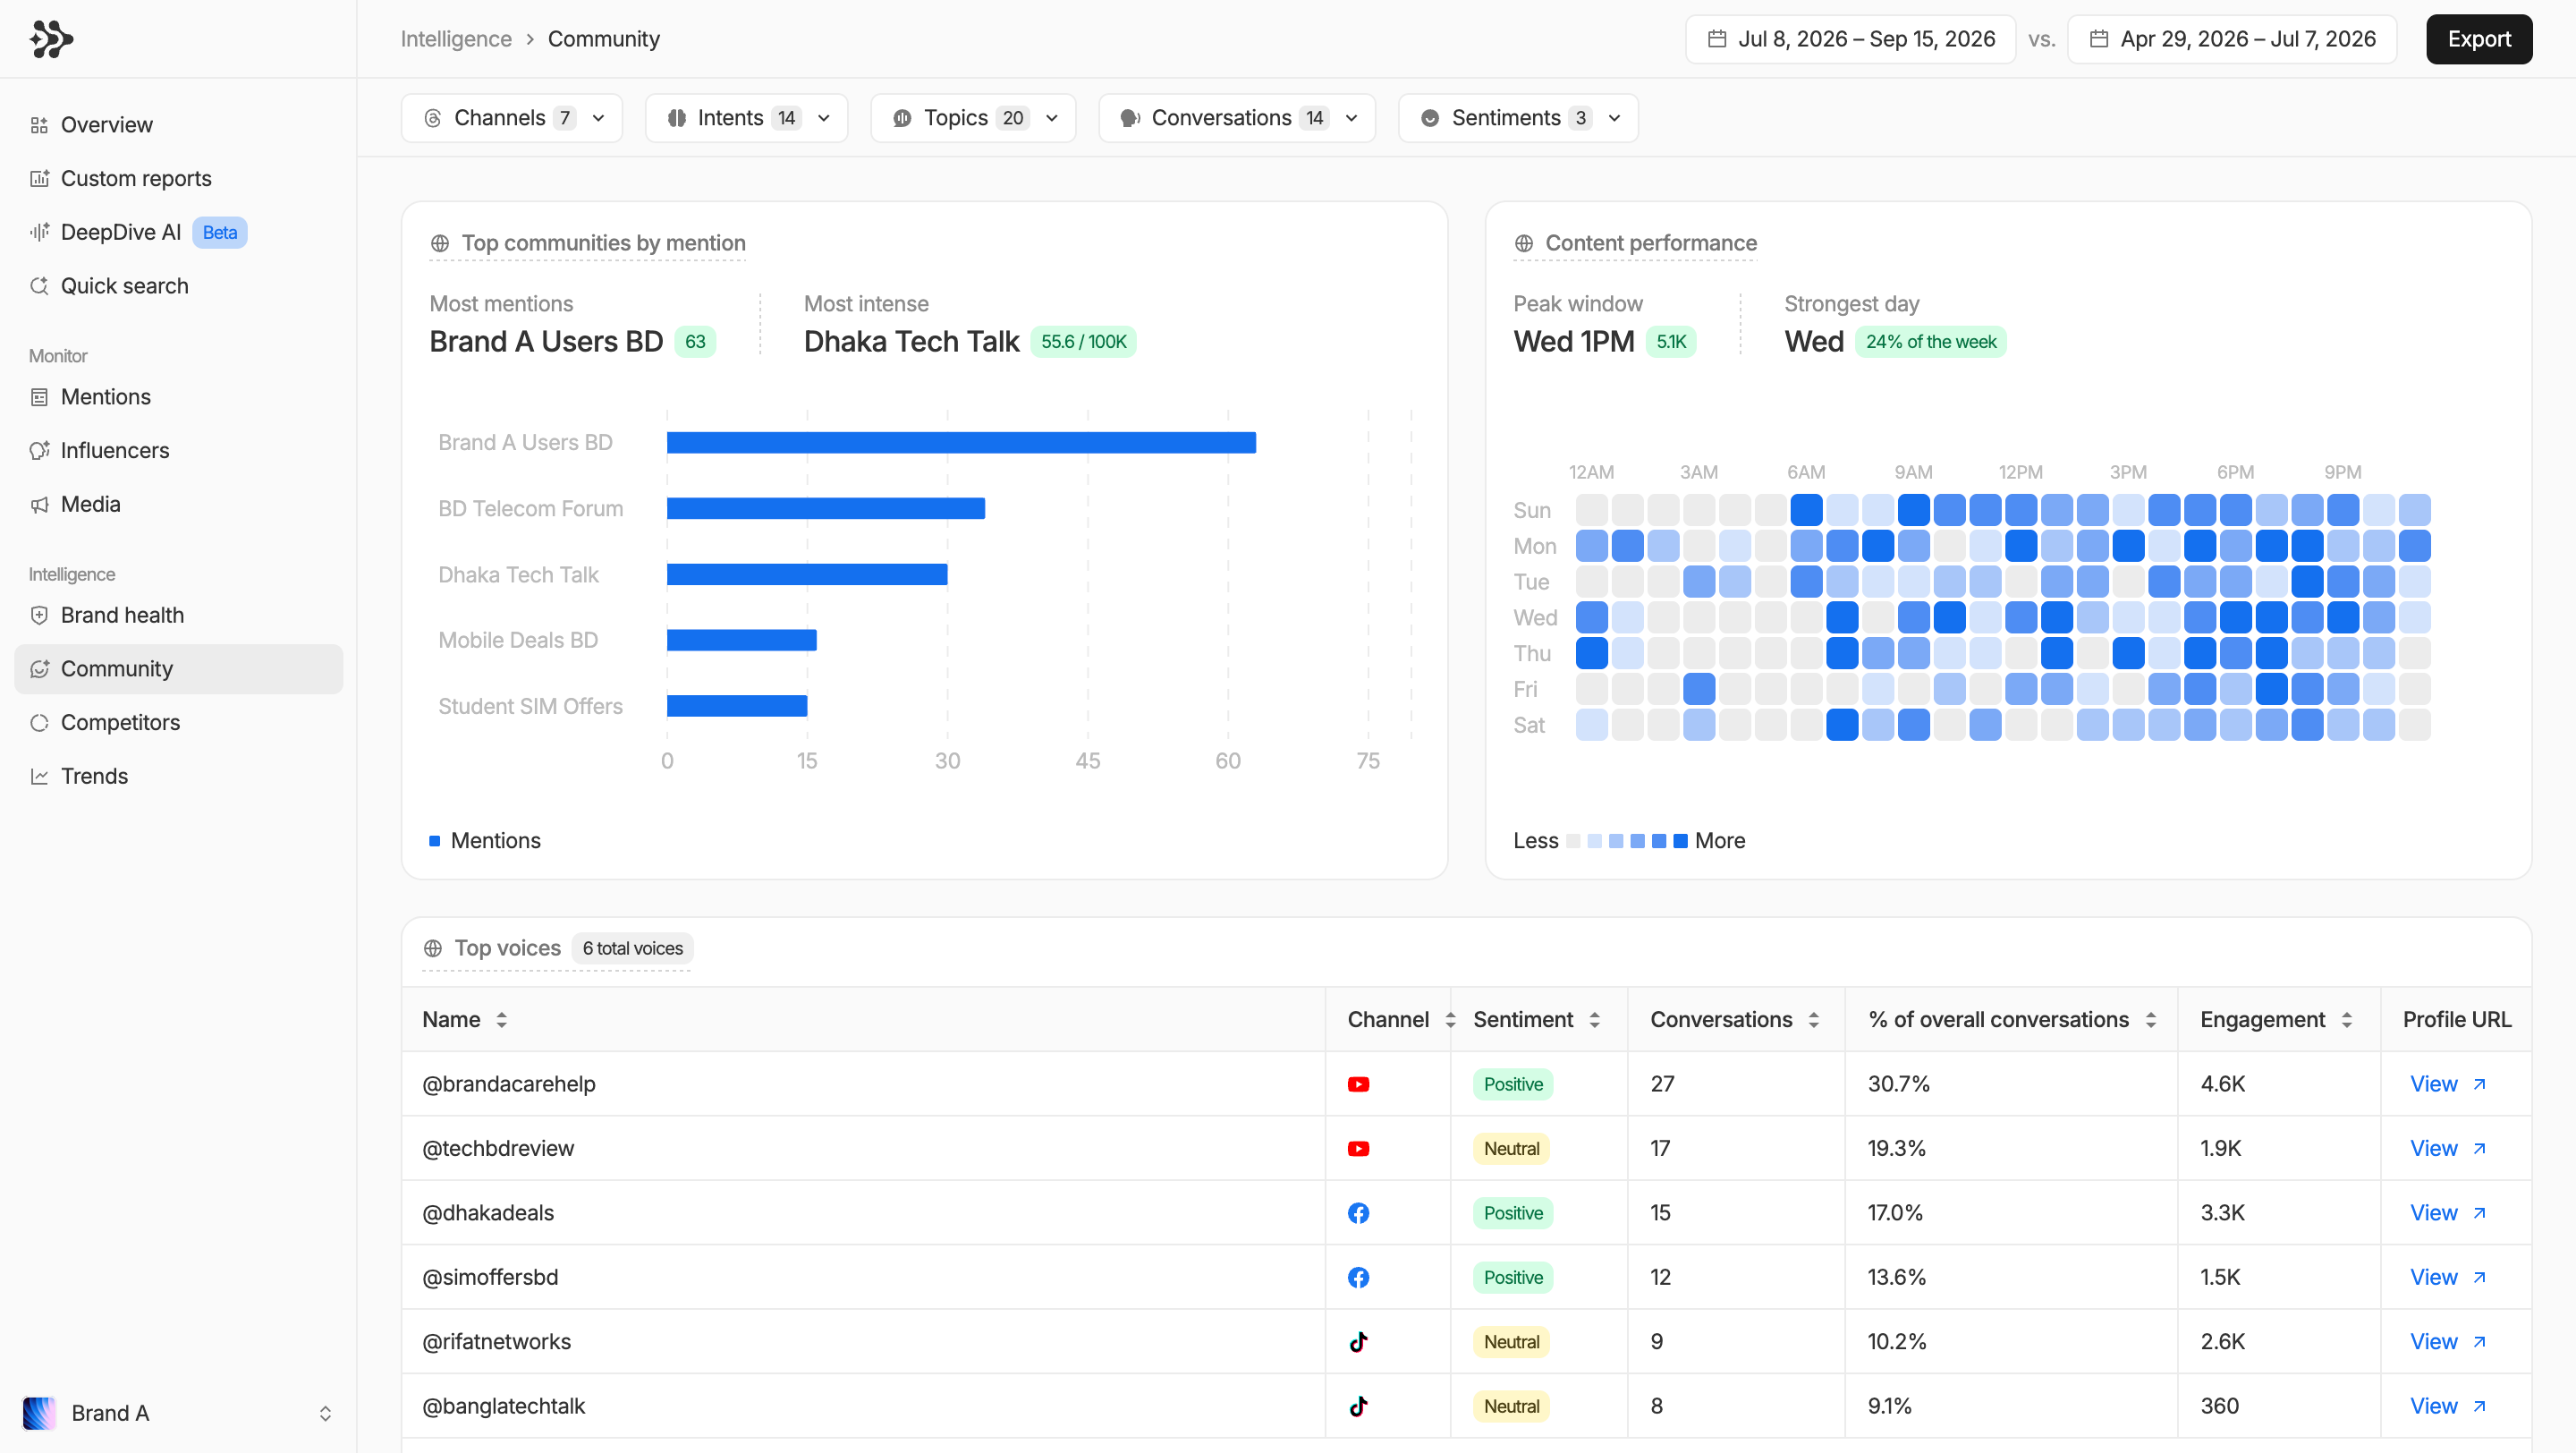Click the Export button
Screen dimensions: 2576x1453
(2478, 39)
